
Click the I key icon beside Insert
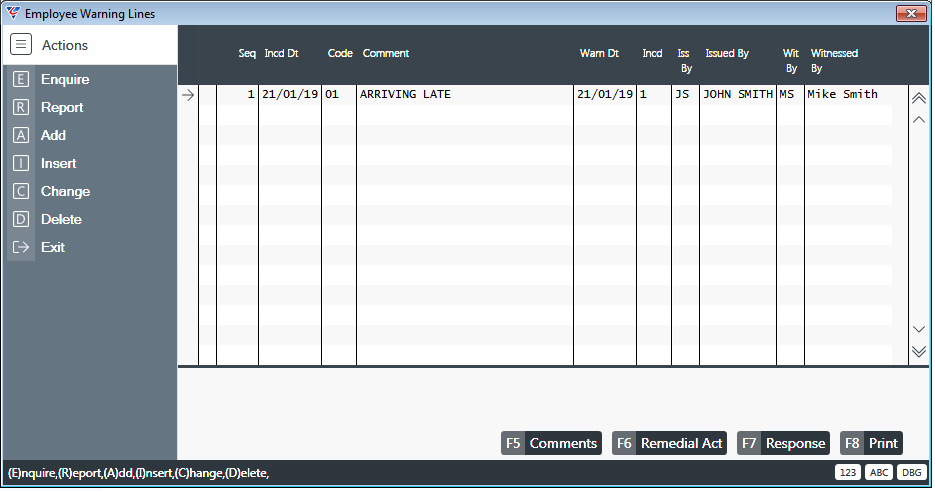21,163
